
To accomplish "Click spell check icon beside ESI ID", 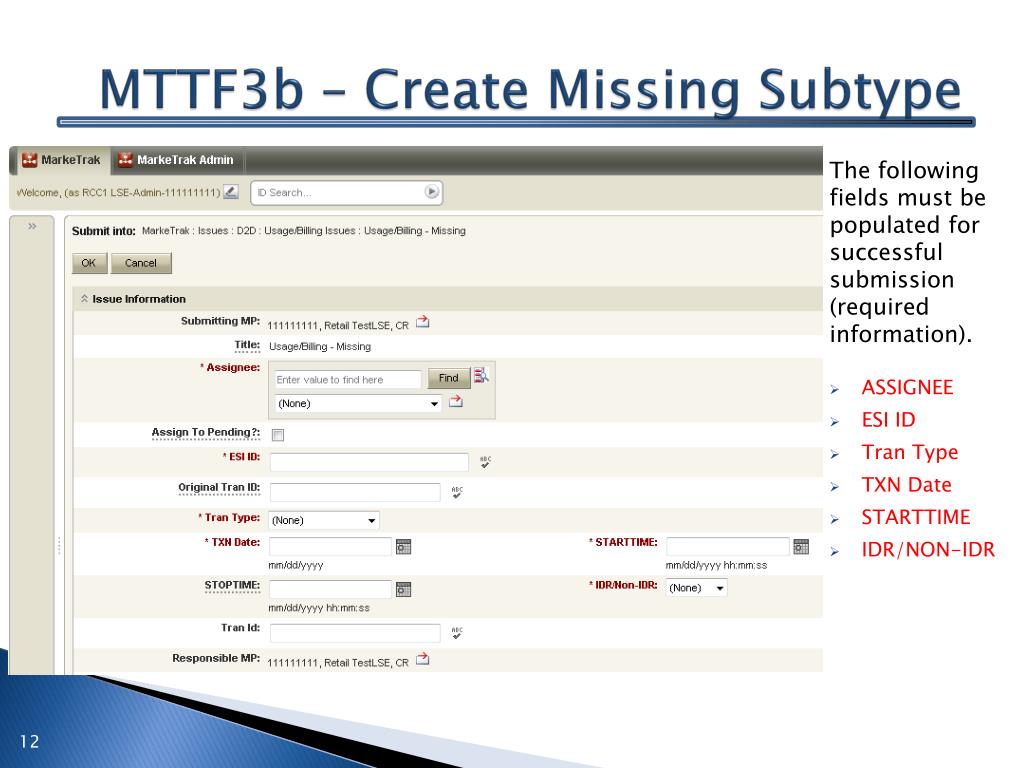I will (x=485, y=462).
